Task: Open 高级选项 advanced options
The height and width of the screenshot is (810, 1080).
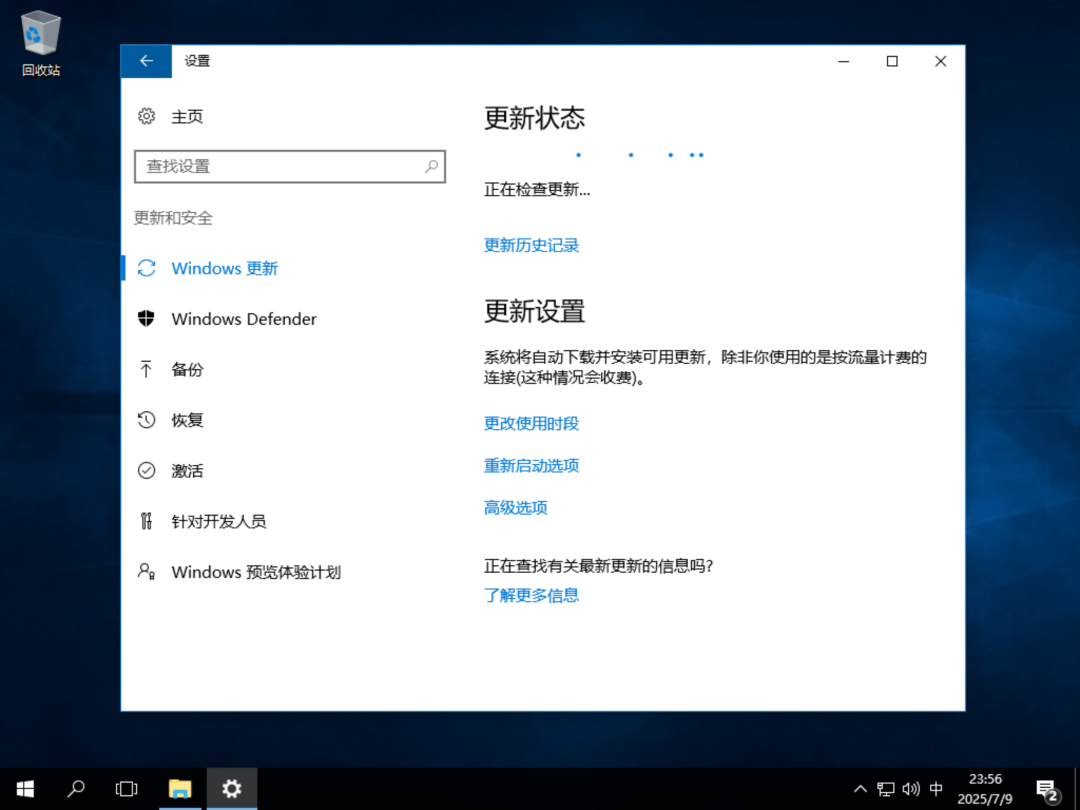Action: 515,507
